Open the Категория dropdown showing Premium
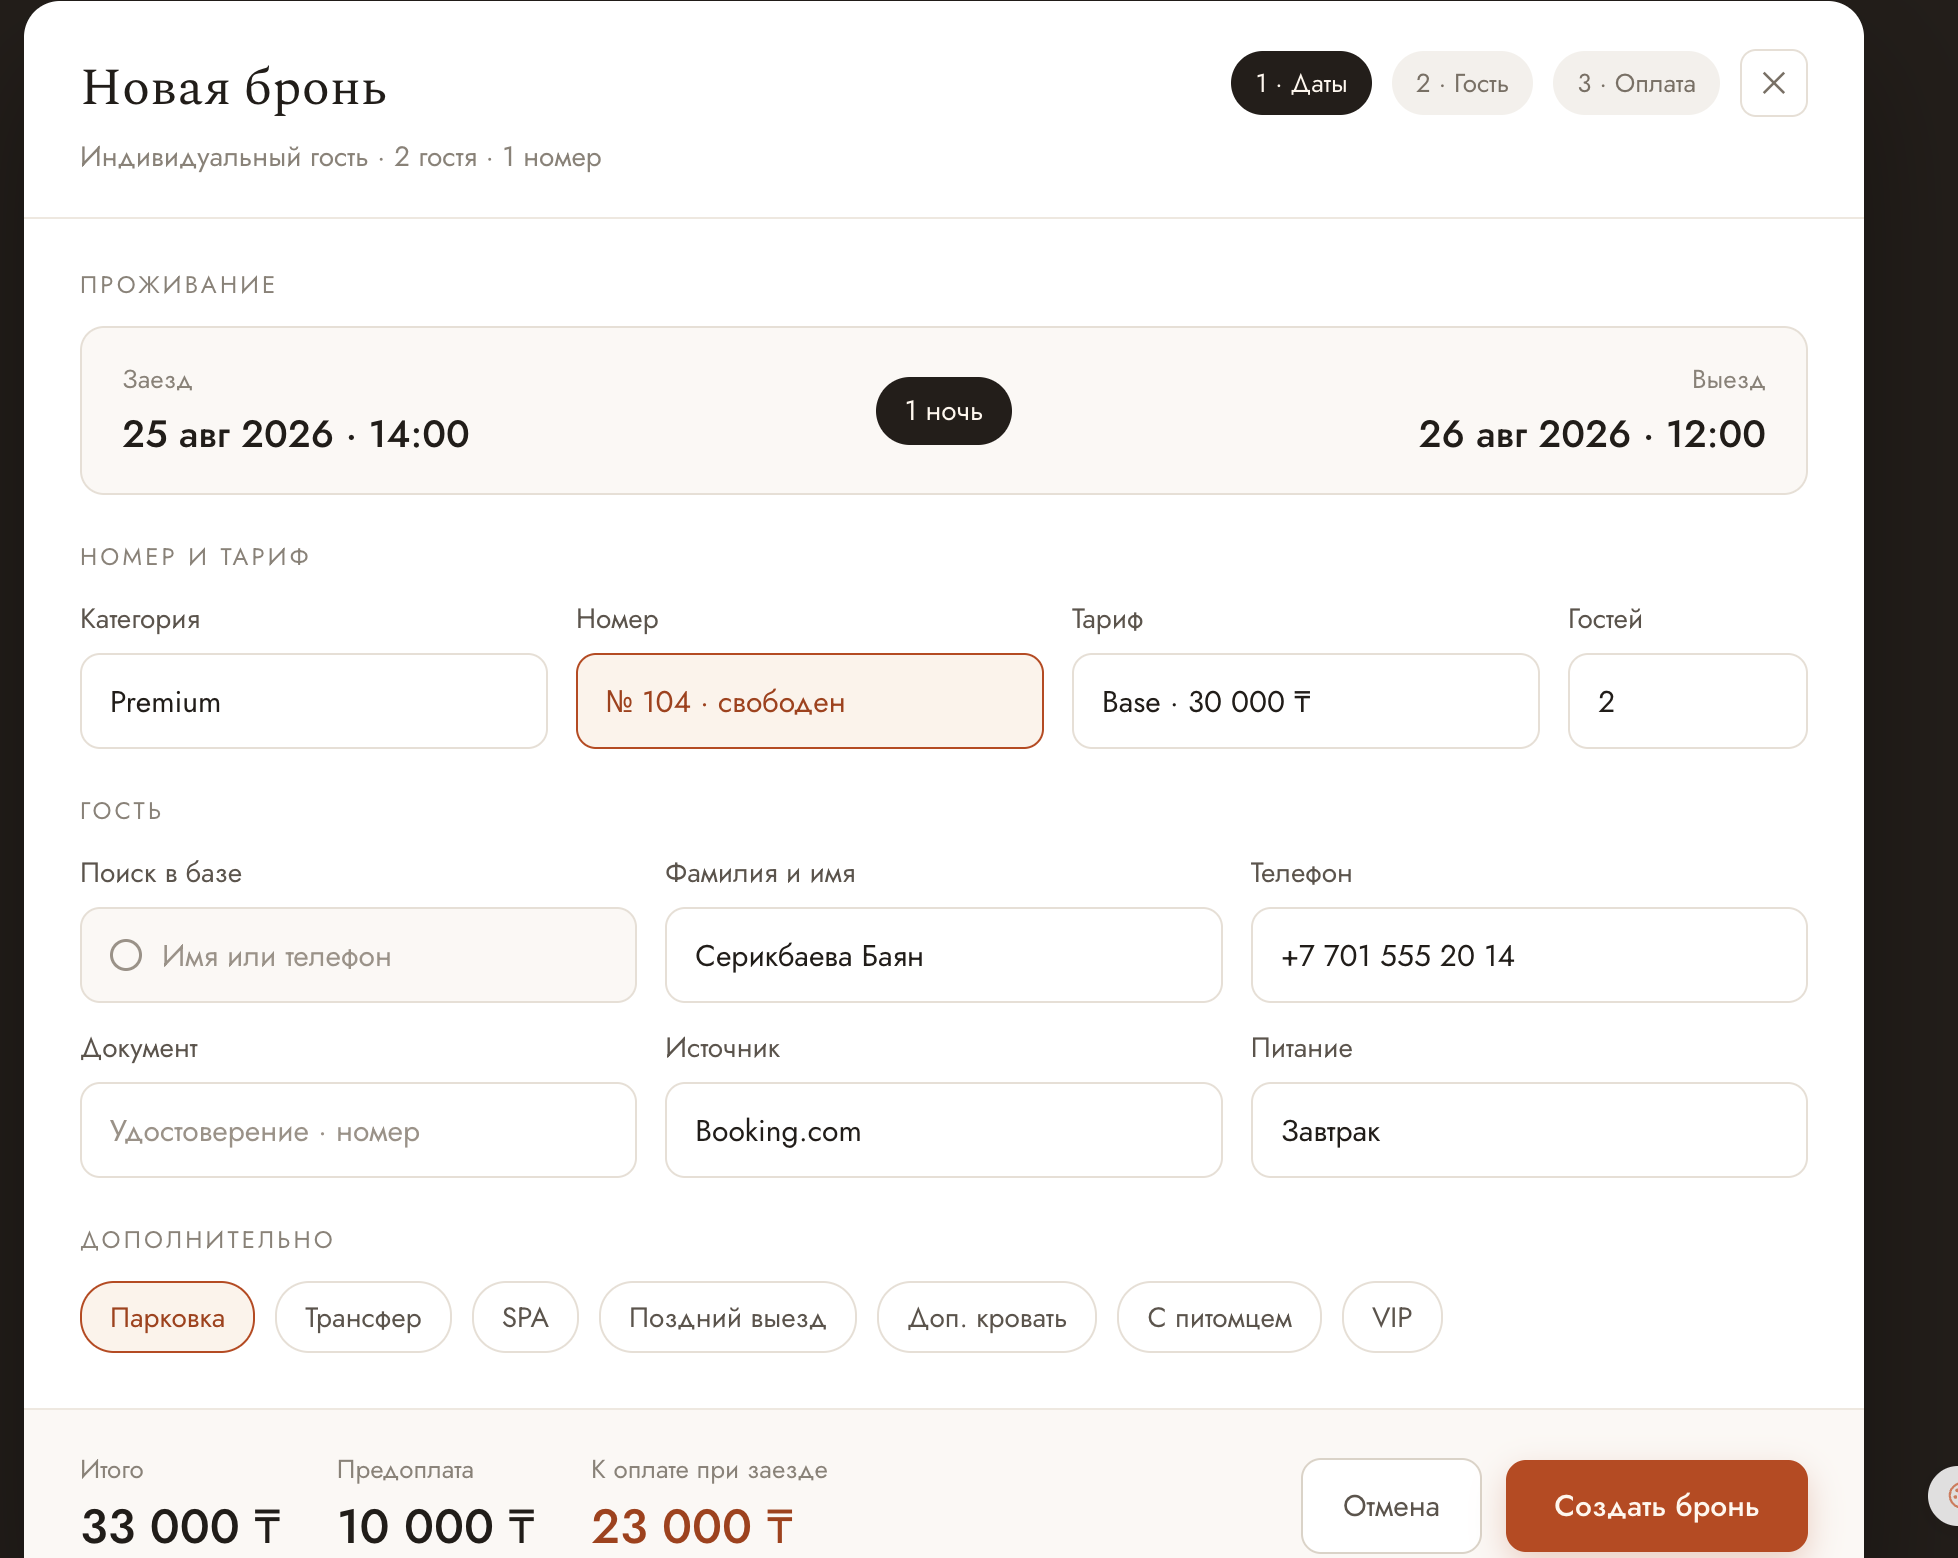The height and width of the screenshot is (1558, 1958). (314, 701)
